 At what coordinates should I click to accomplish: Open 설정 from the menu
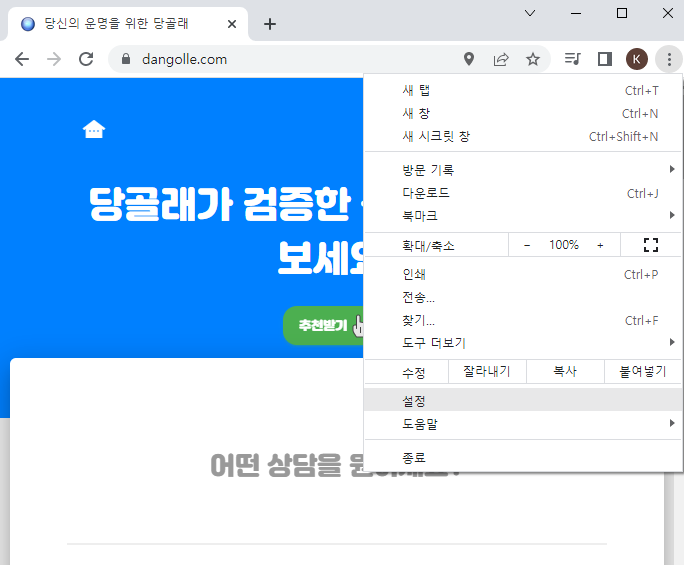pyautogui.click(x=523, y=400)
